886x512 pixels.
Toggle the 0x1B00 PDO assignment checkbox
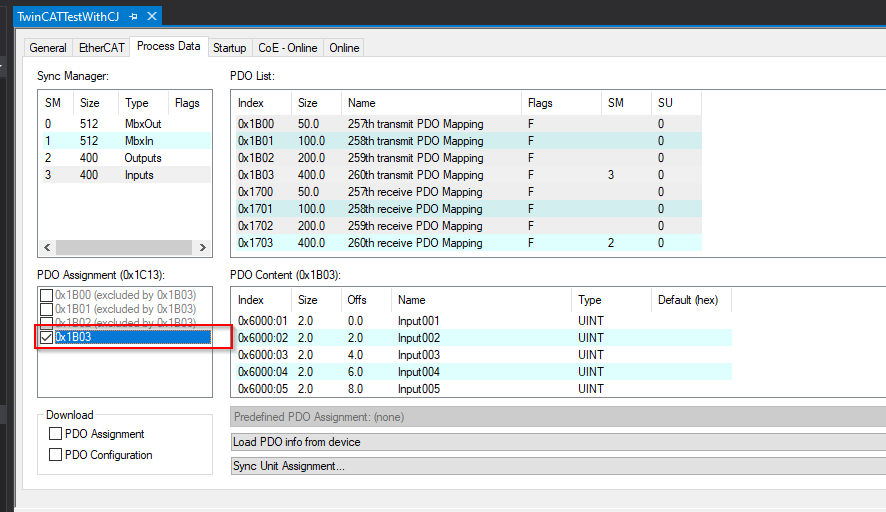tap(46, 295)
